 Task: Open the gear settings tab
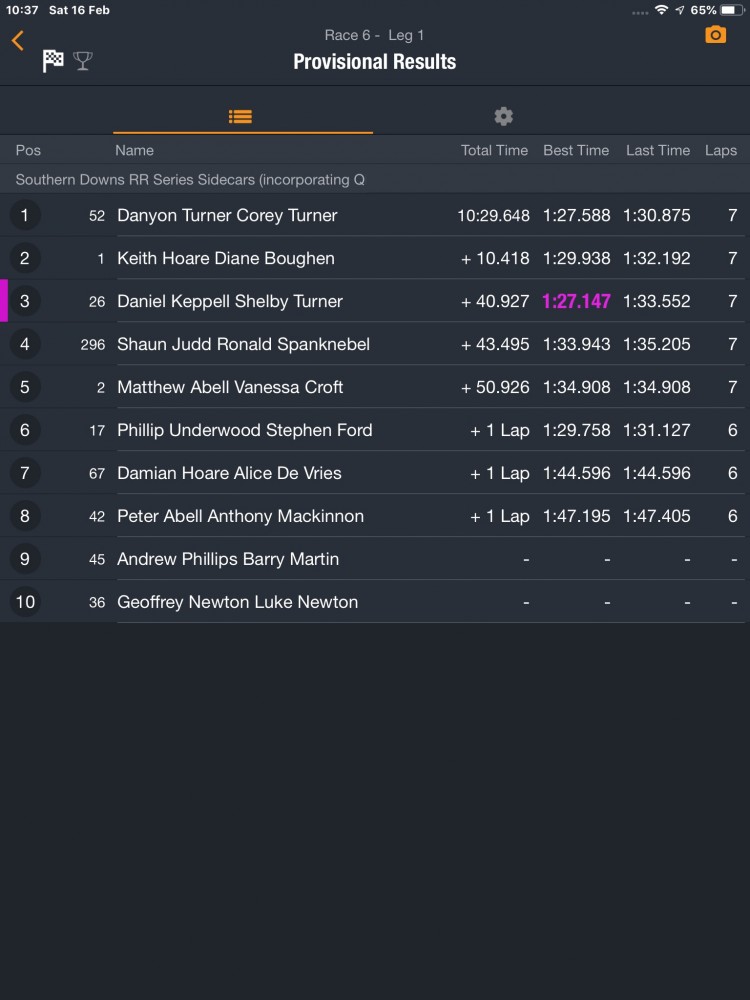(504, 116)
